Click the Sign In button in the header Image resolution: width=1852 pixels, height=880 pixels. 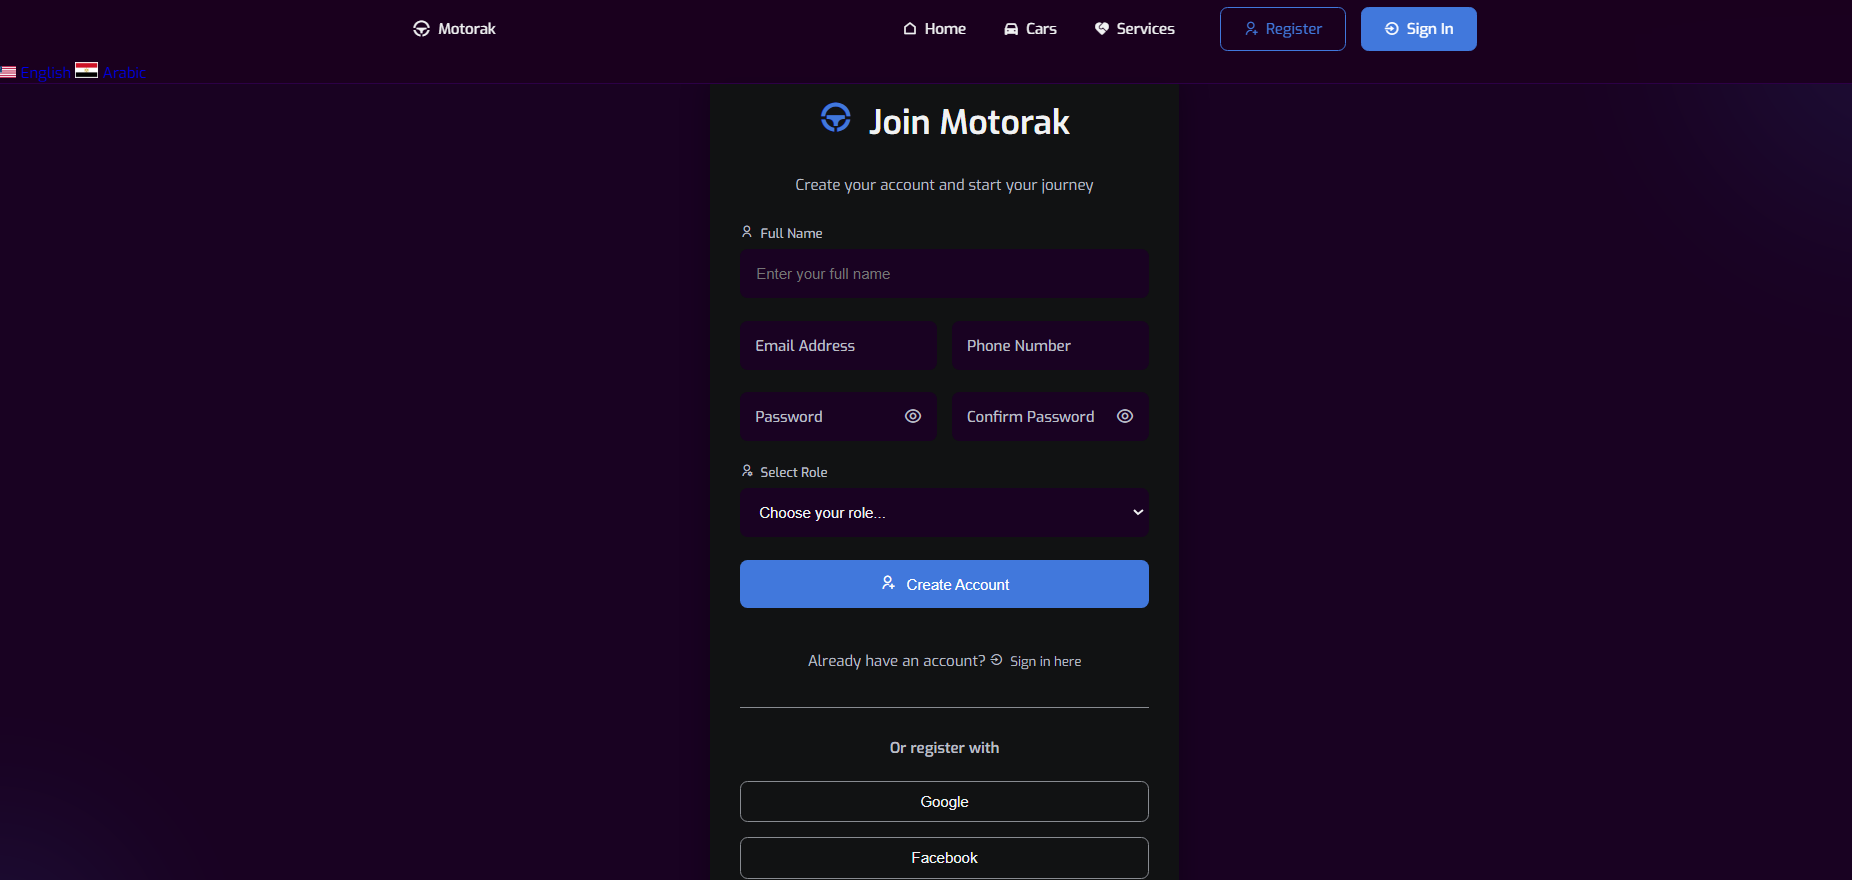coord(1418,29)
